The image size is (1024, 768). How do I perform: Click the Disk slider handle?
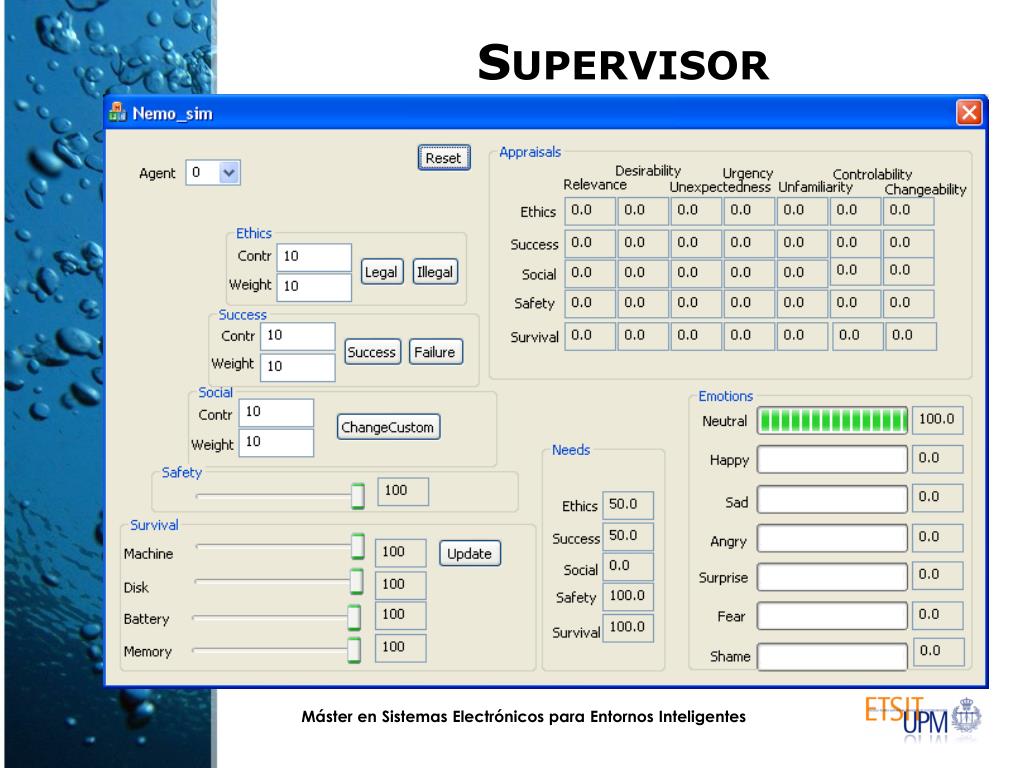click(x=357, y=581)
